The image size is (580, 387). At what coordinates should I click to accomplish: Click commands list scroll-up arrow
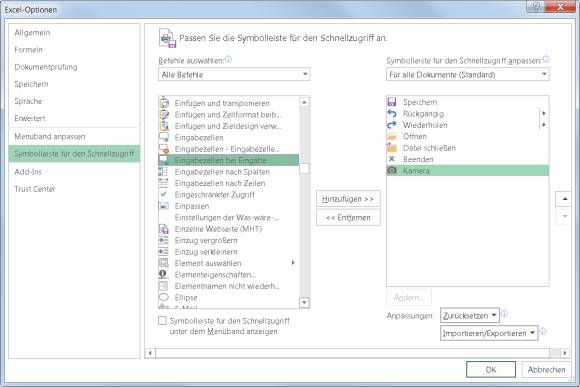pos(304,102)
